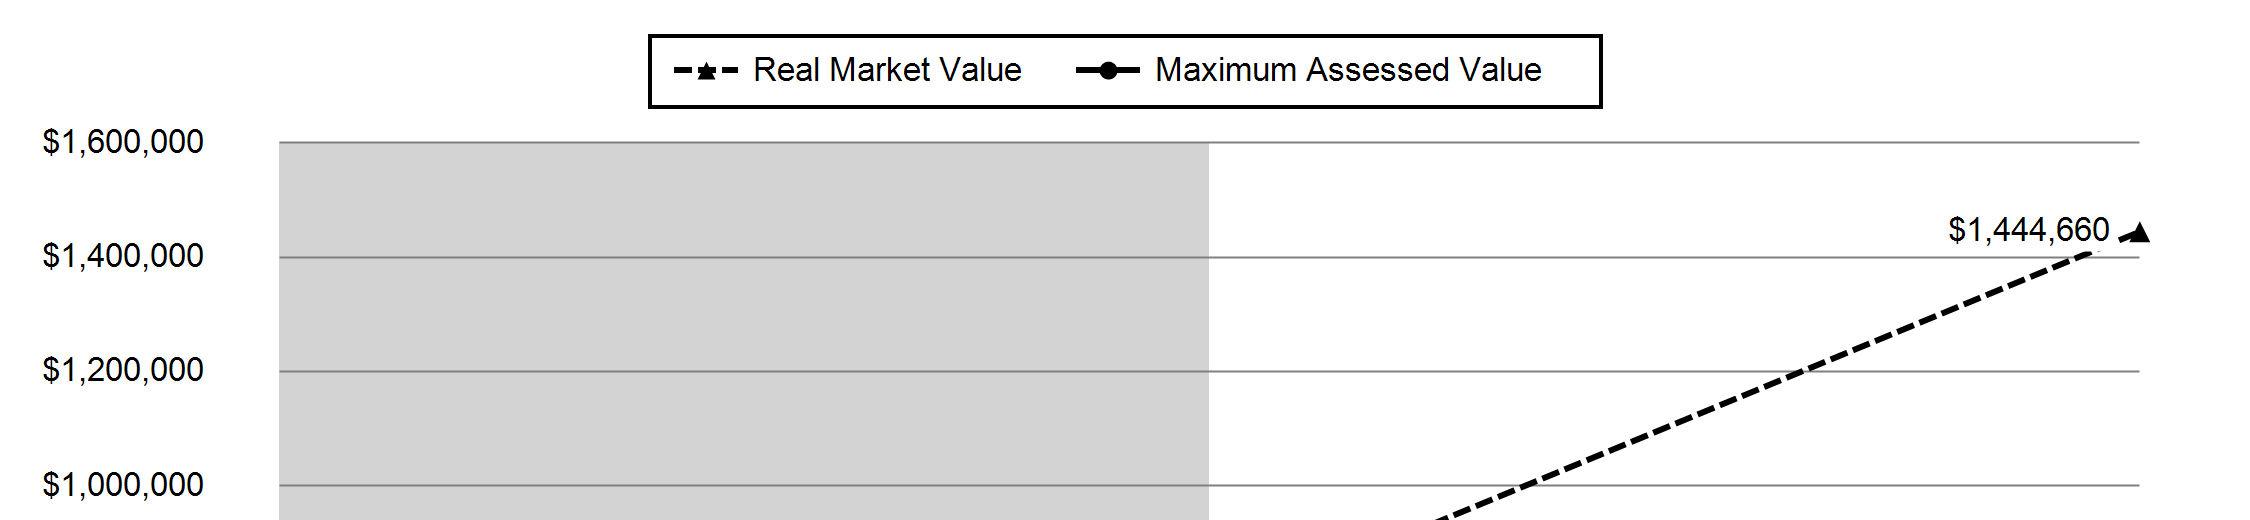
Task: Click the Maximum Assessed Value legend circle marker
Action: click(x=1108, y=71)
